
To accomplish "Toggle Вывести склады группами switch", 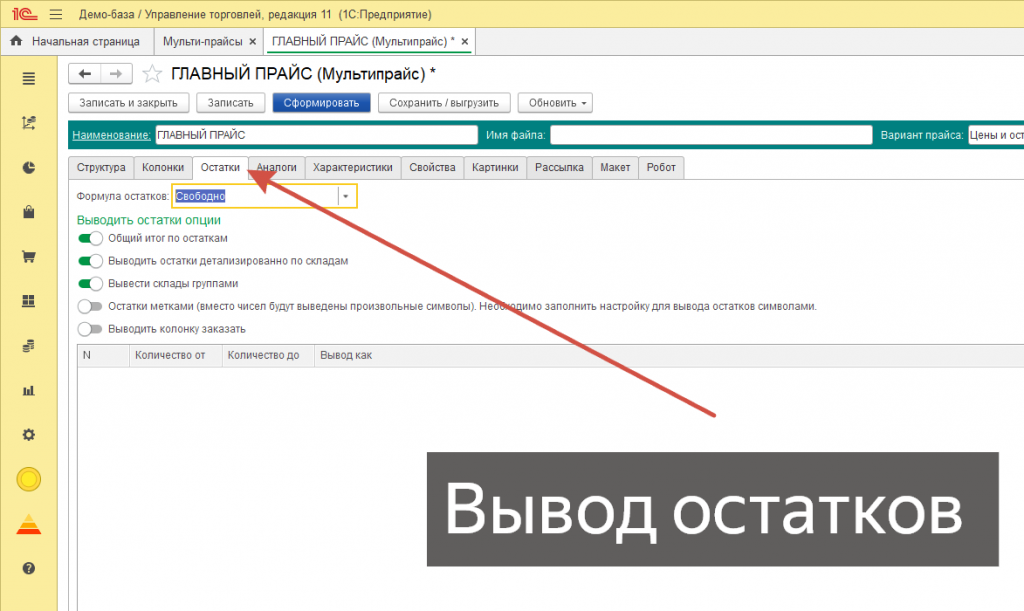I will 90,284.
